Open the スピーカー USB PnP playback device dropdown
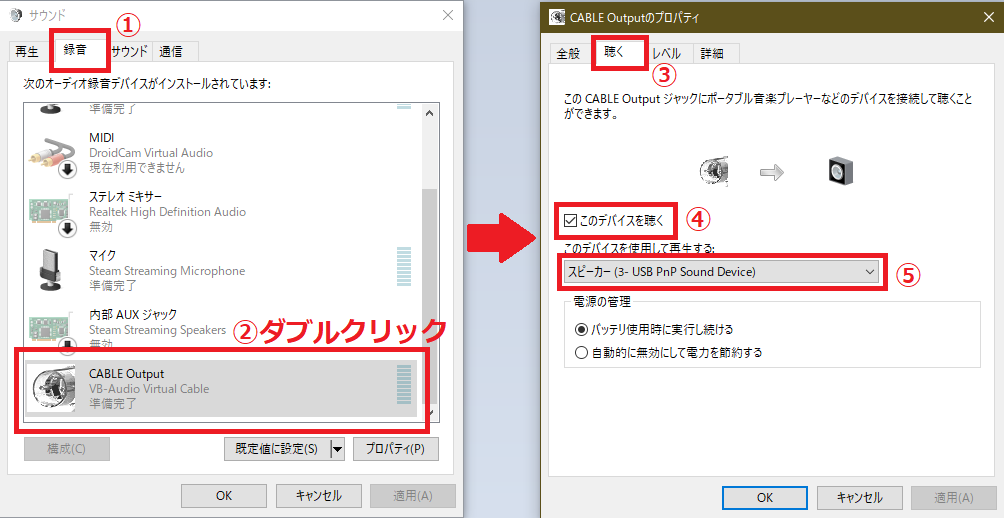Screen dimensions: 1004x519 [x=721, y=272]
